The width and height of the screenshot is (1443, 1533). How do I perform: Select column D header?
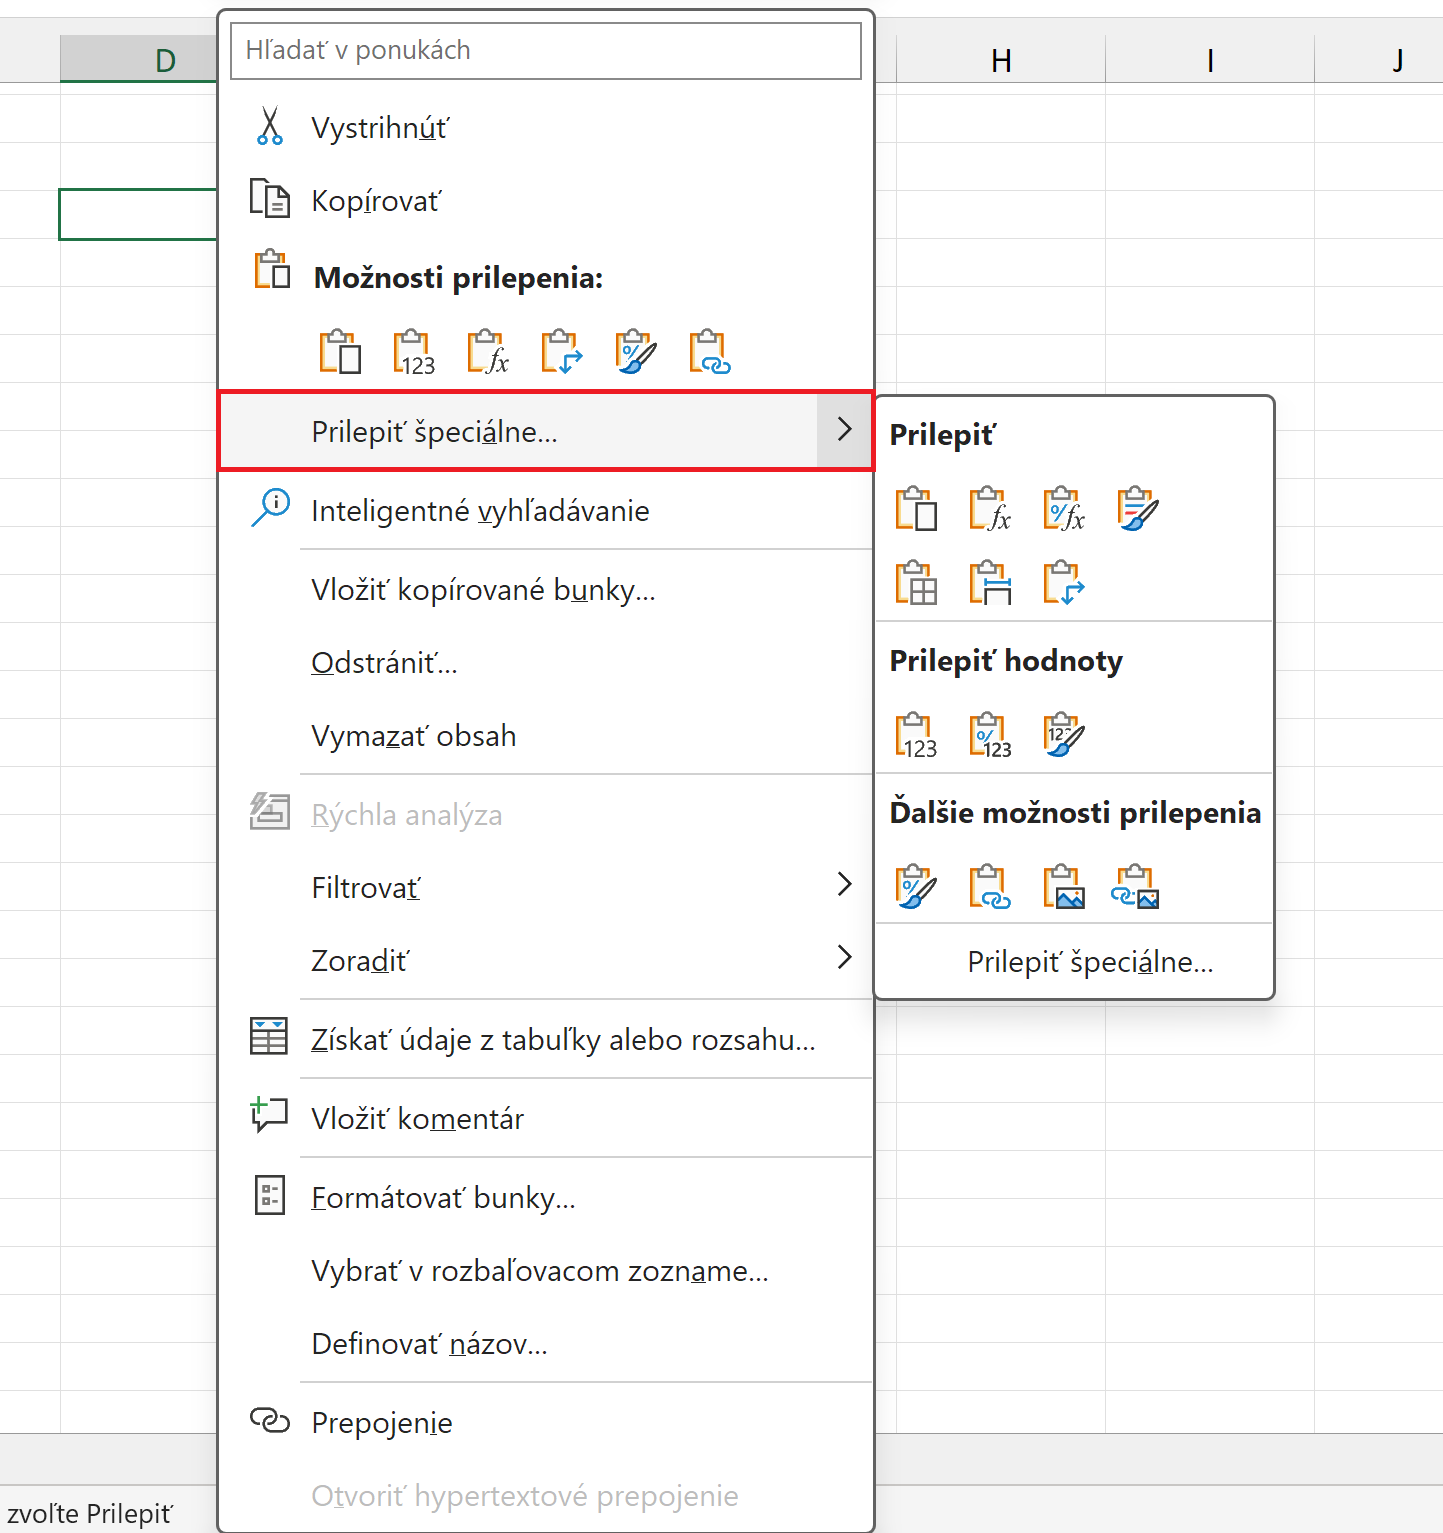click(x=138, y=60)
